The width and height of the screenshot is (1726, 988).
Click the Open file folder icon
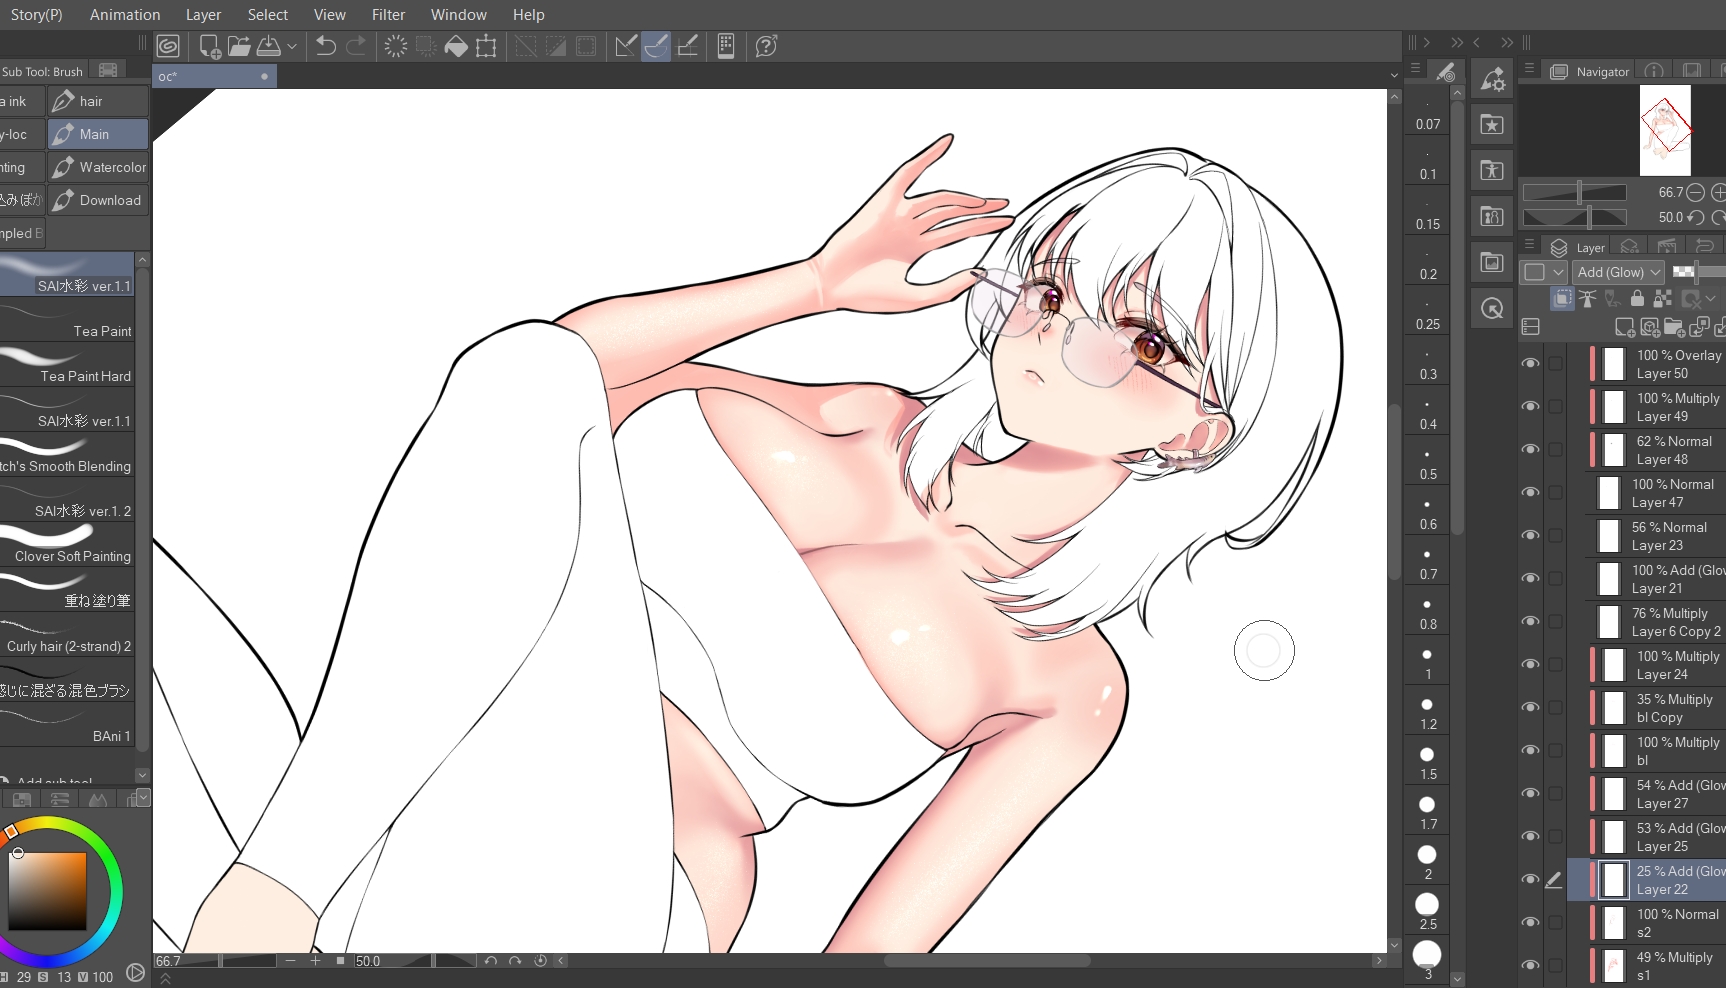coord(239,46)
